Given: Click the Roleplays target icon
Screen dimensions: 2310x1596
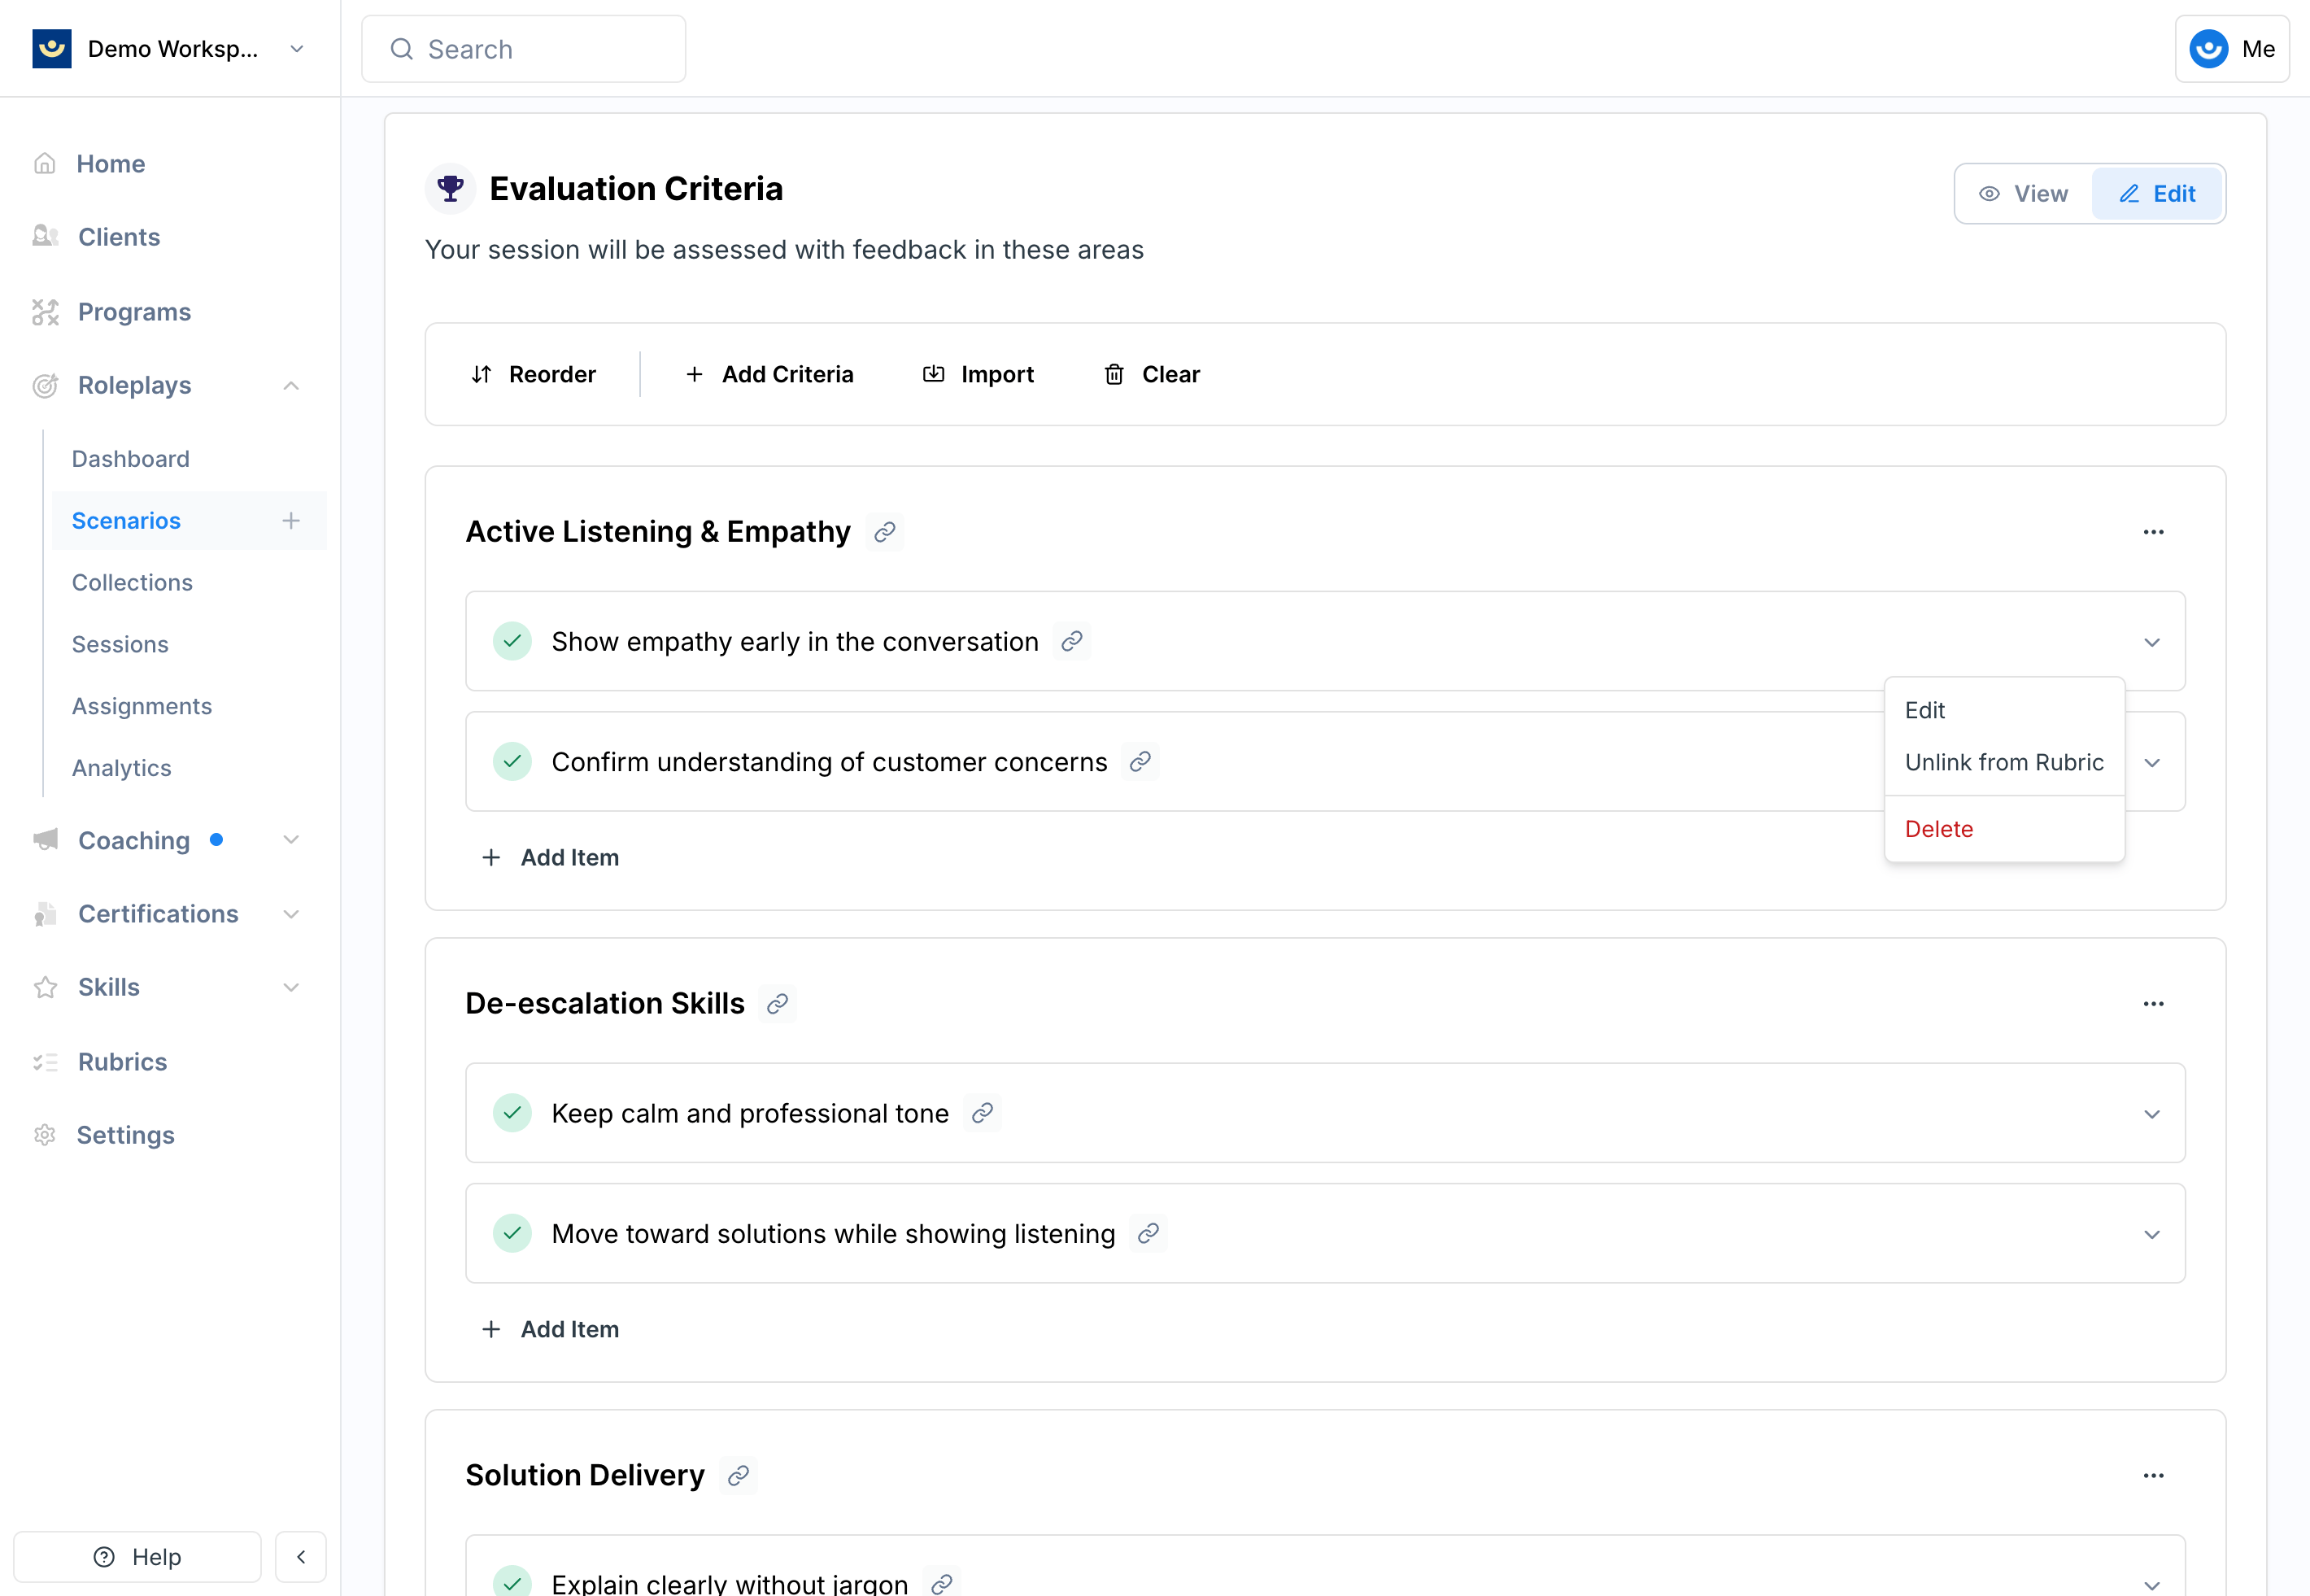Looking at the screenshot, I should click(x=45, y=386).
